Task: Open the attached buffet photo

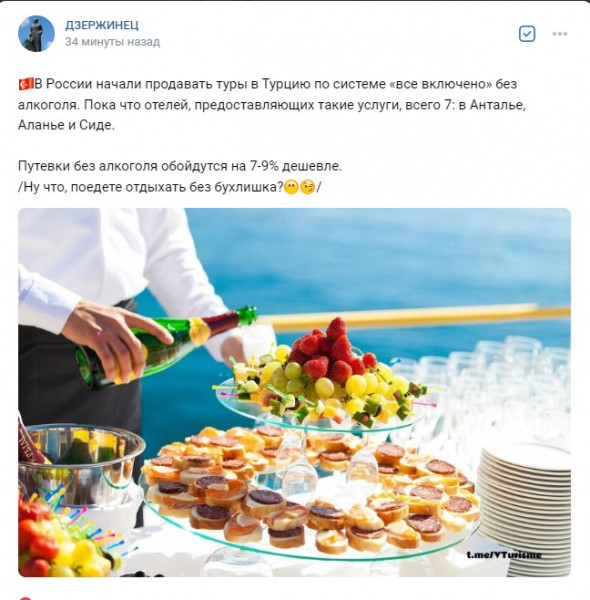Action: (295, 392)
